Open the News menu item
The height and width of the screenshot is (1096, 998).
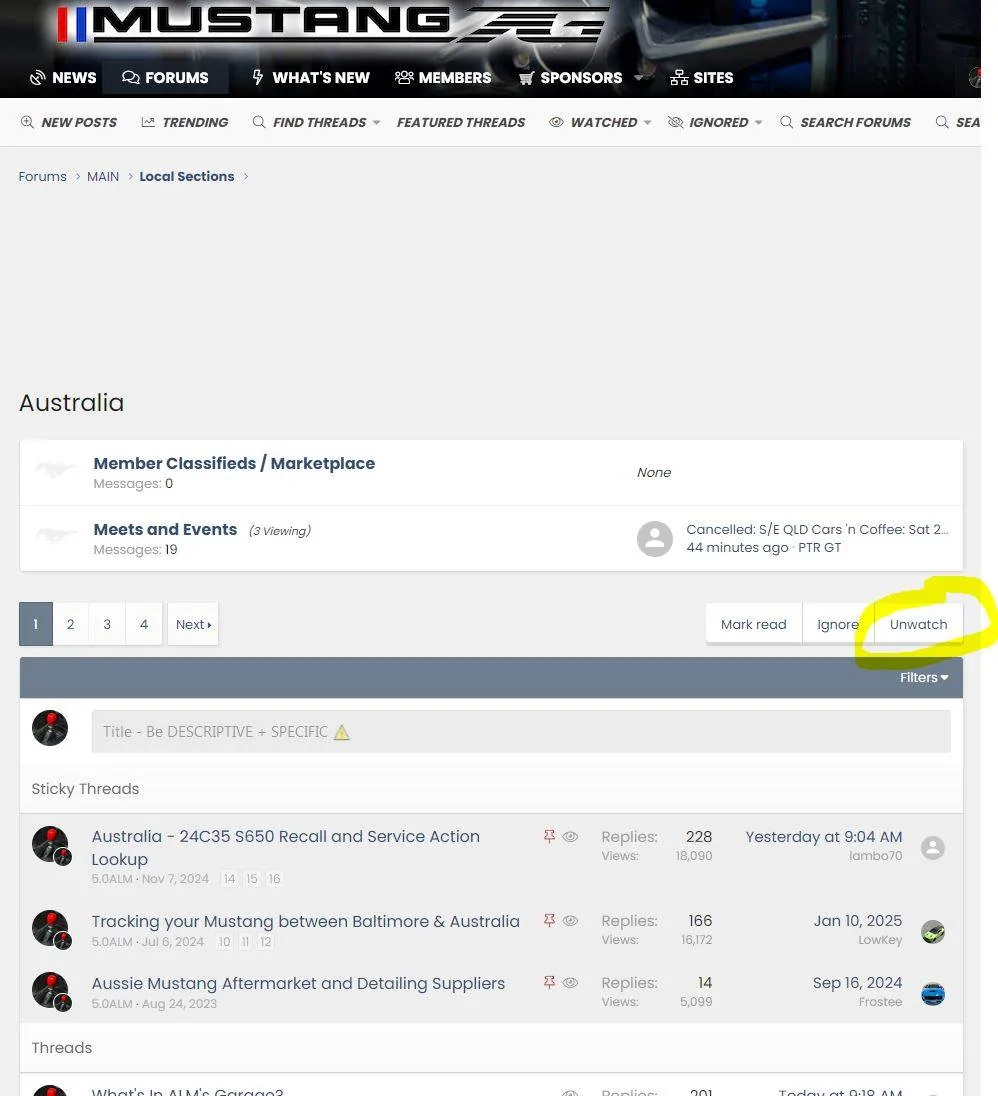pyautogui.click(x=64, y=78)
